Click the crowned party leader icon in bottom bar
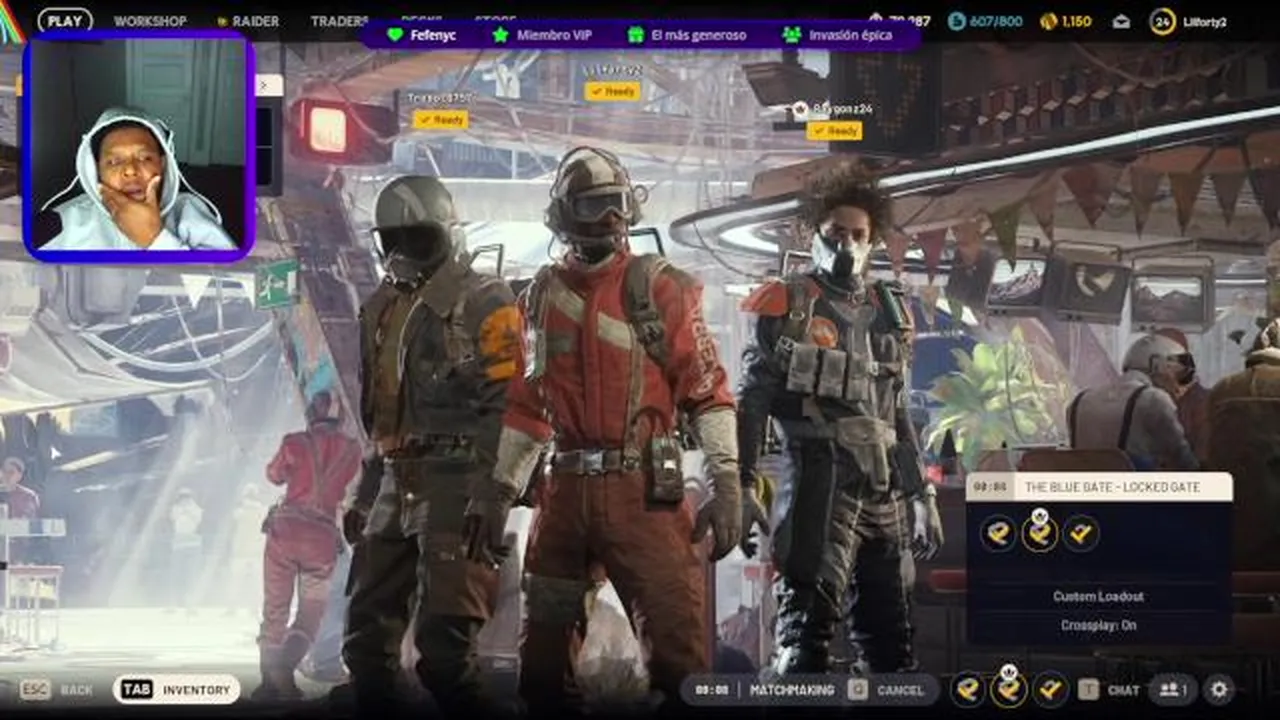The width and height of the screenshot is (1280, 720). point(1008,689)
